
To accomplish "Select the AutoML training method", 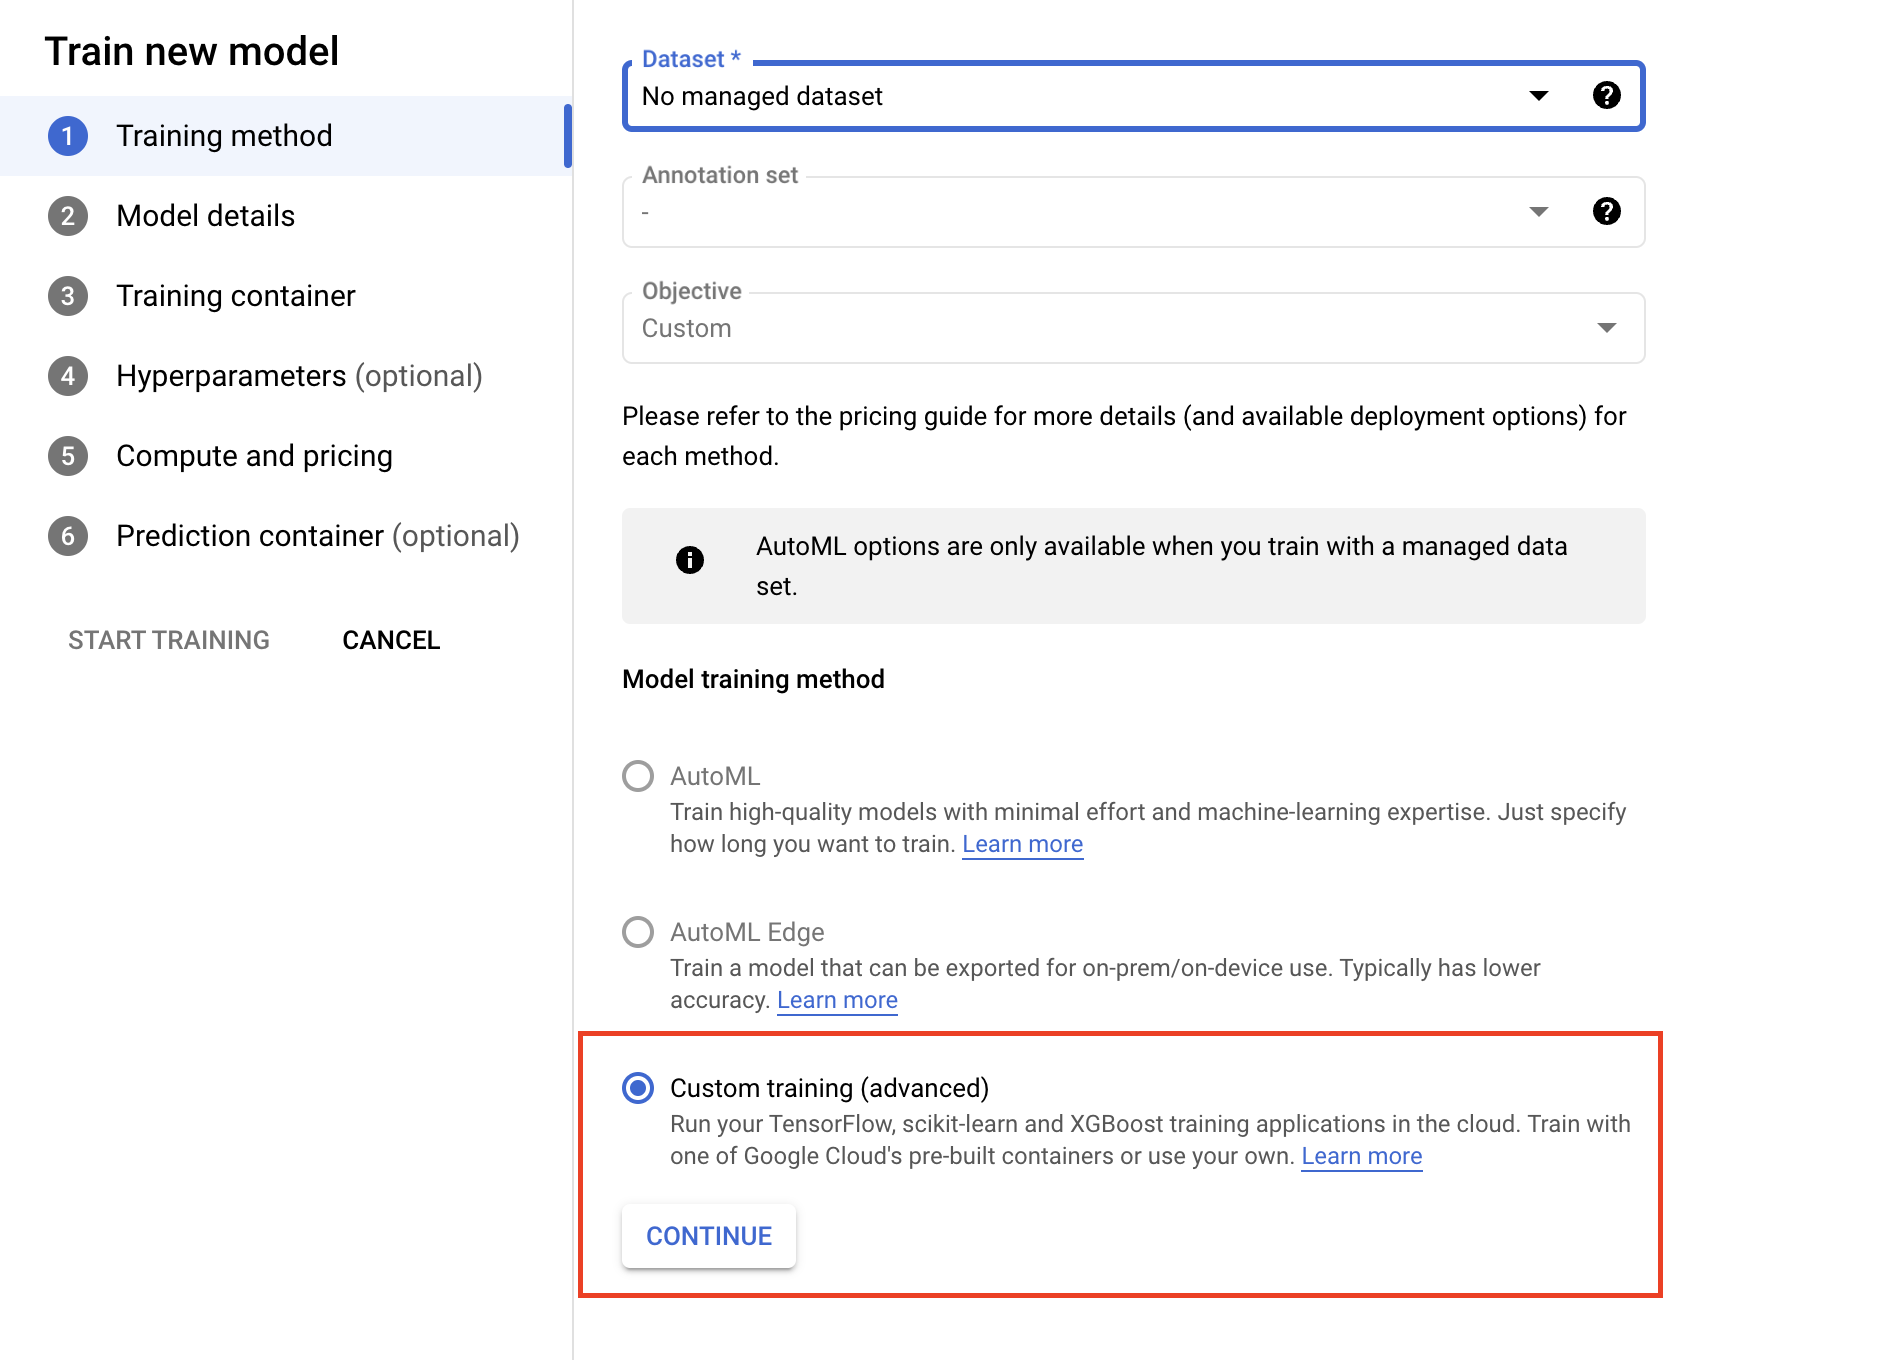I will pos(638,775).
